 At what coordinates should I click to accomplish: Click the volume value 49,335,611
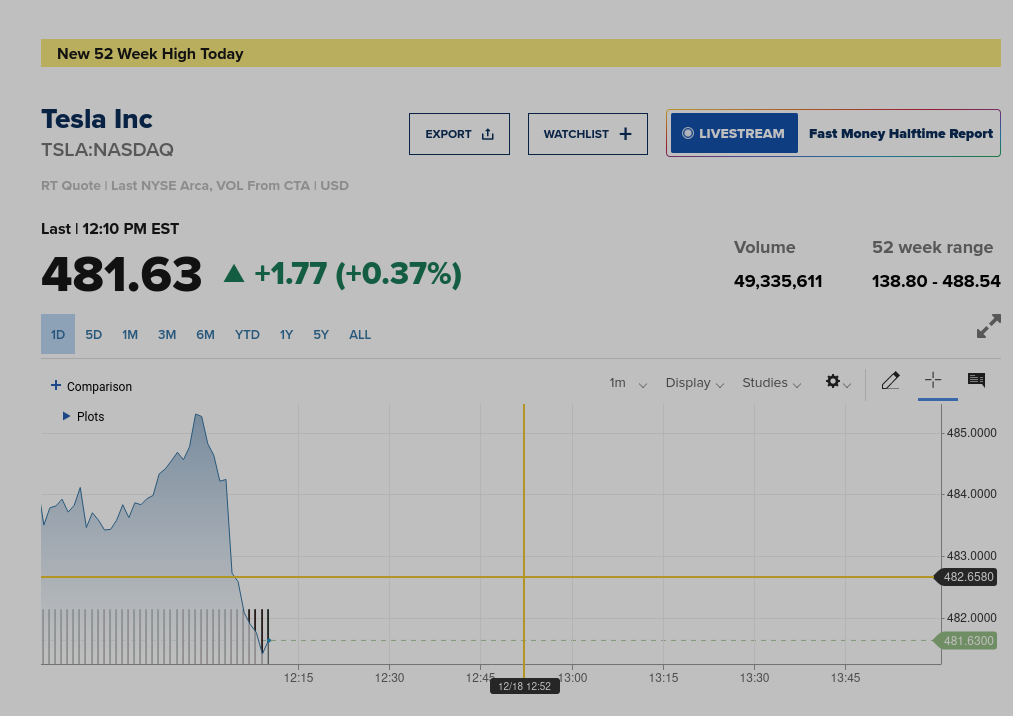tap(778, 281)
